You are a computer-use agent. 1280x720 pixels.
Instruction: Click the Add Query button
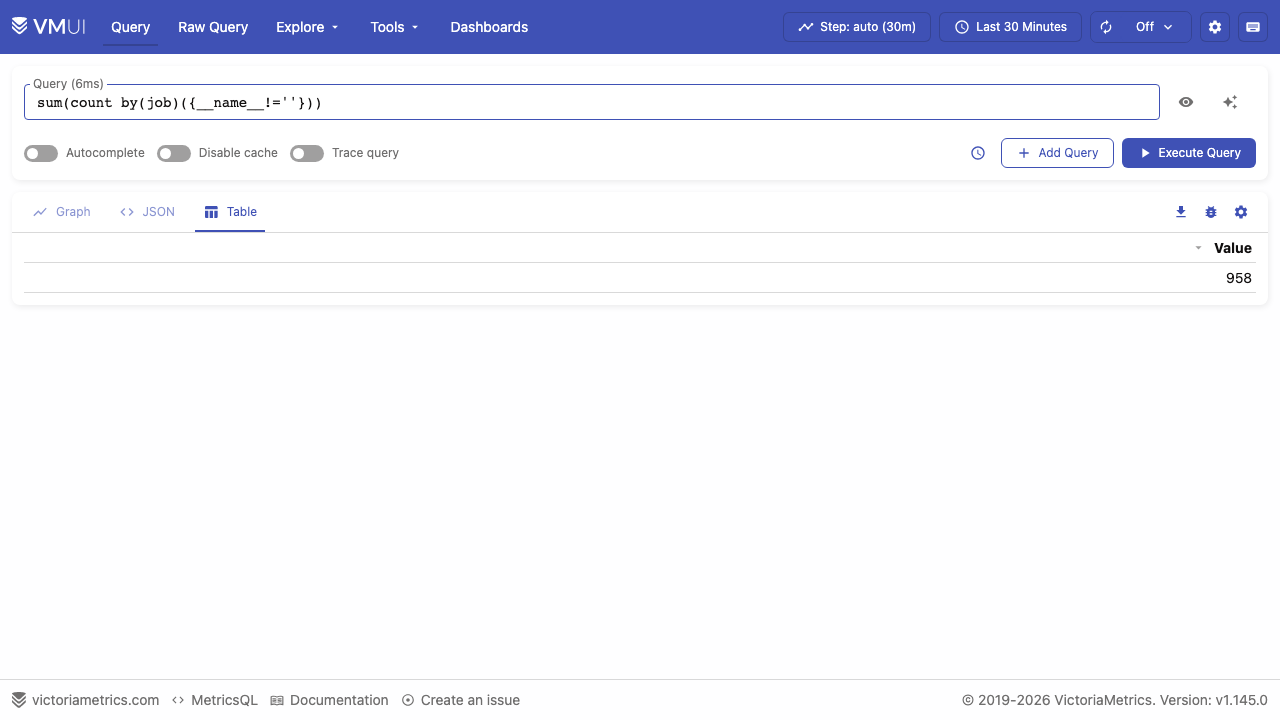click(1057, 153)
